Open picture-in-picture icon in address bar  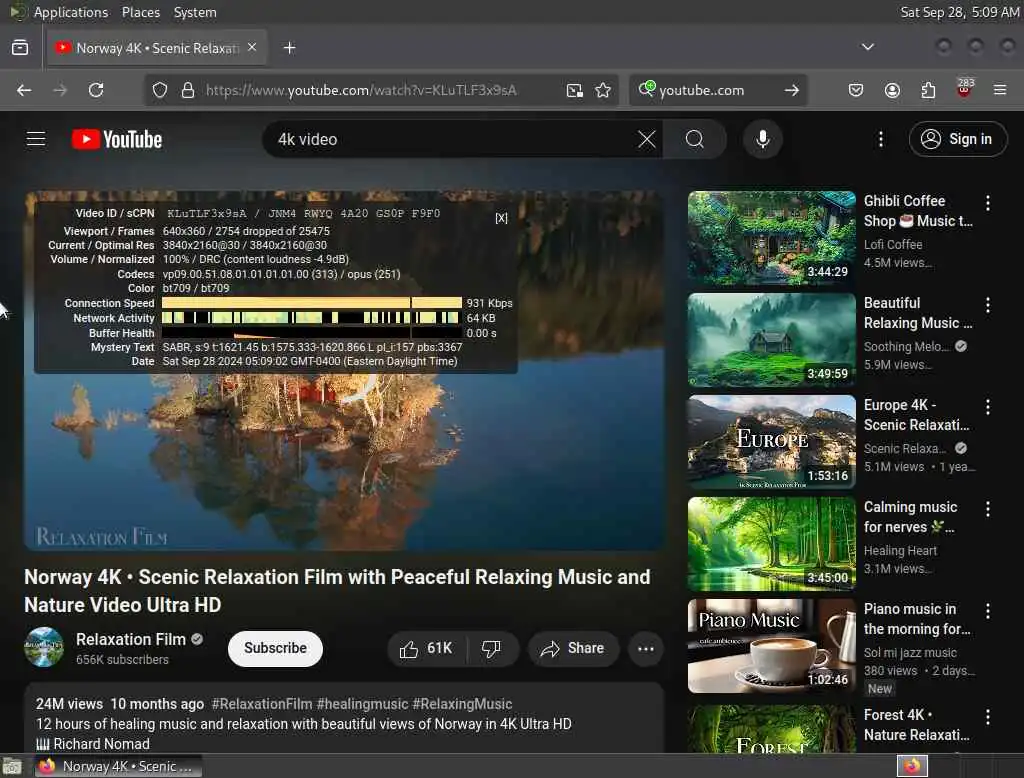[575, 90]
